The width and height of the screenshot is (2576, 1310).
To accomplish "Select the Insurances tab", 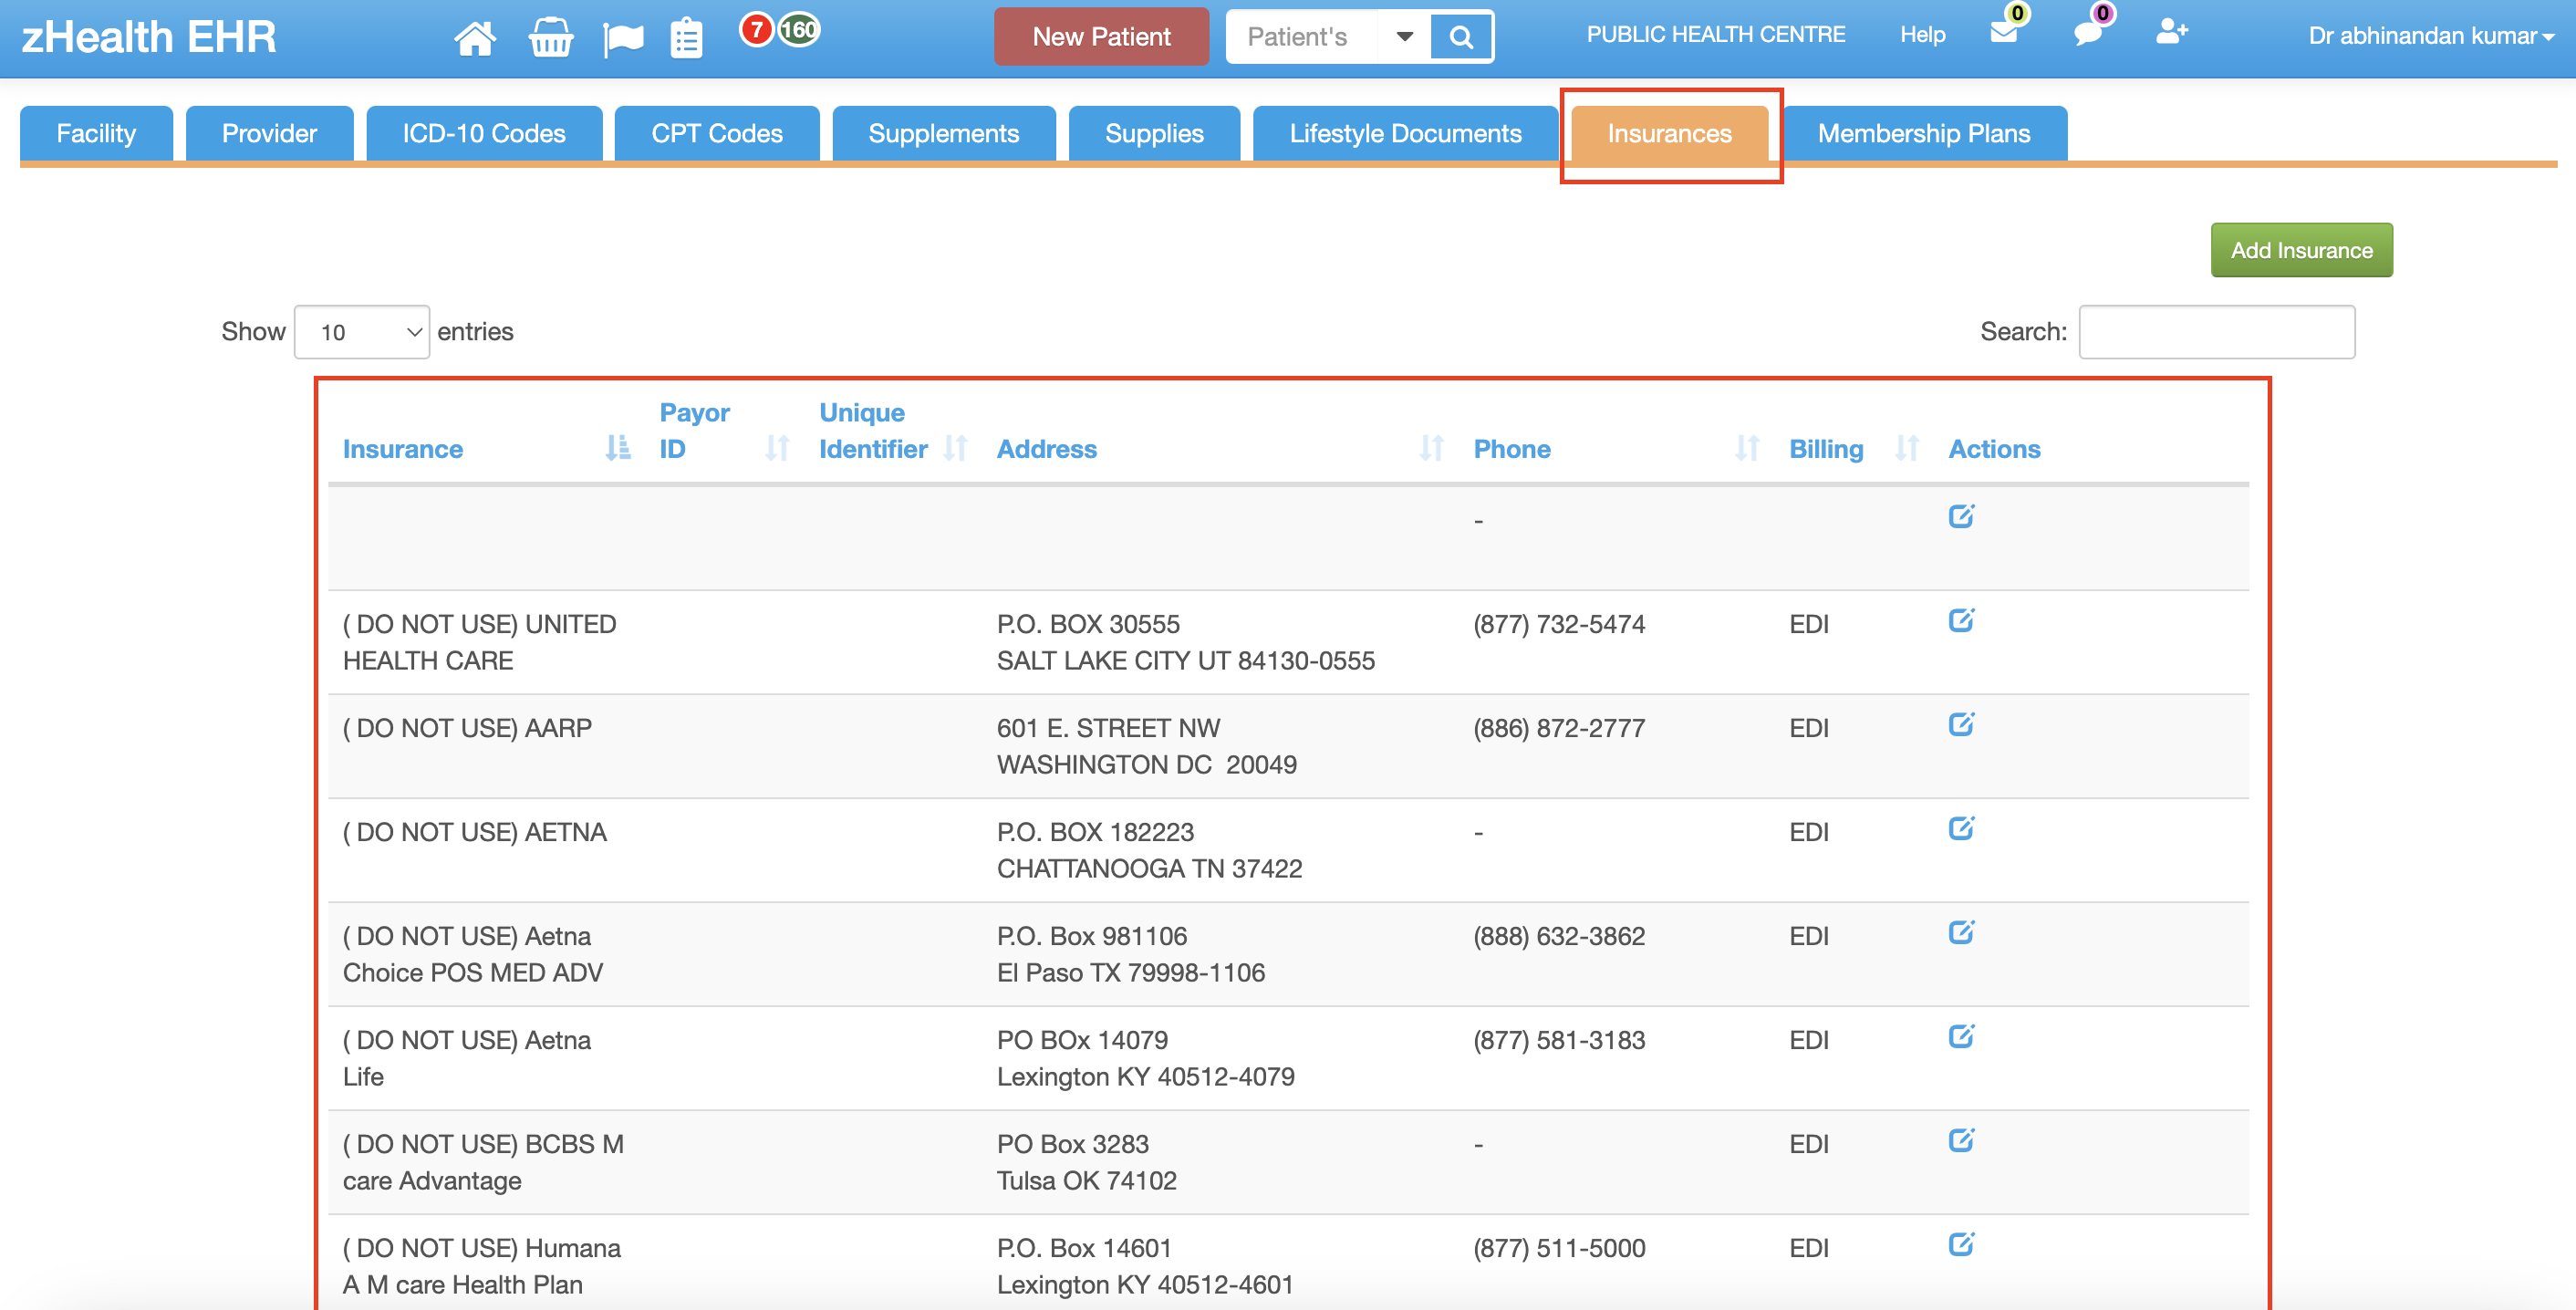I will pyautogui.click(x=1669, y=133).
